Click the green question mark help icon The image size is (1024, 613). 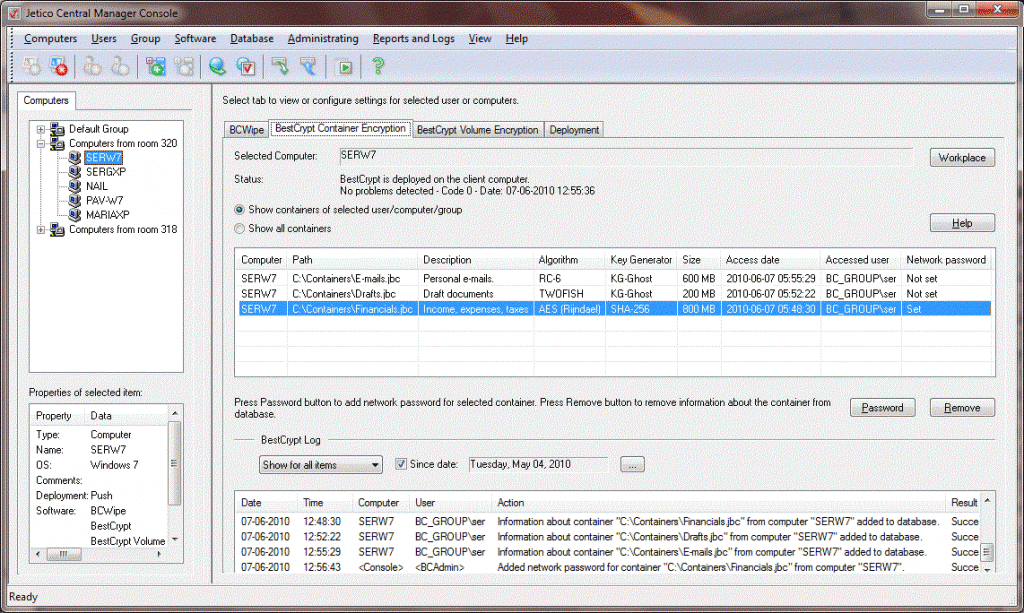coord(377,66)
